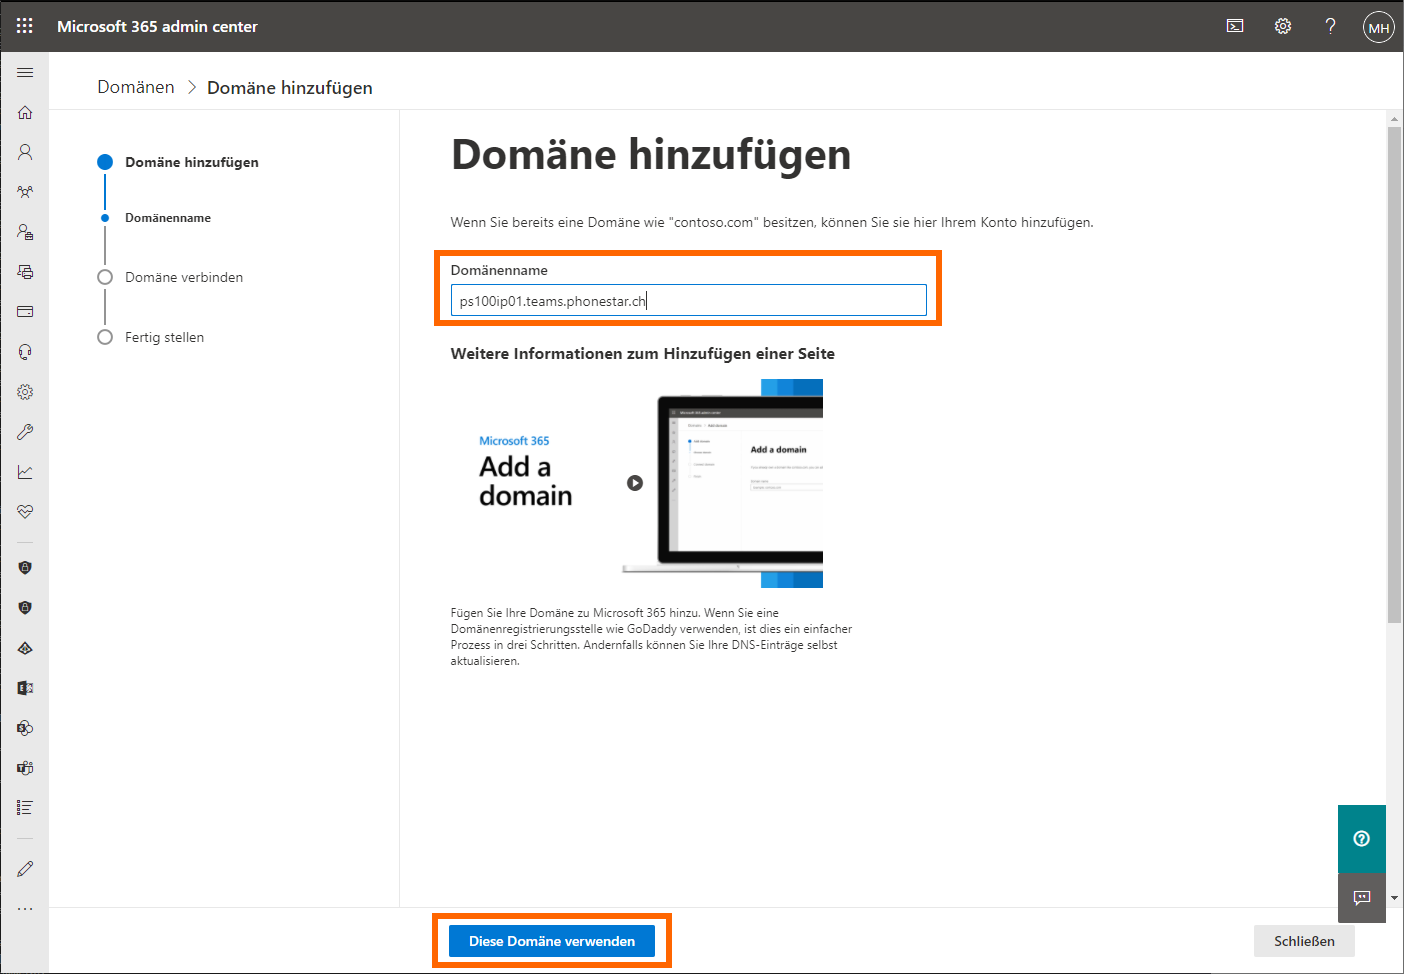The height and width of the screenshot is (974, 1404).
Task: Open Roles icon with person and lock
Action: [25, 232]
